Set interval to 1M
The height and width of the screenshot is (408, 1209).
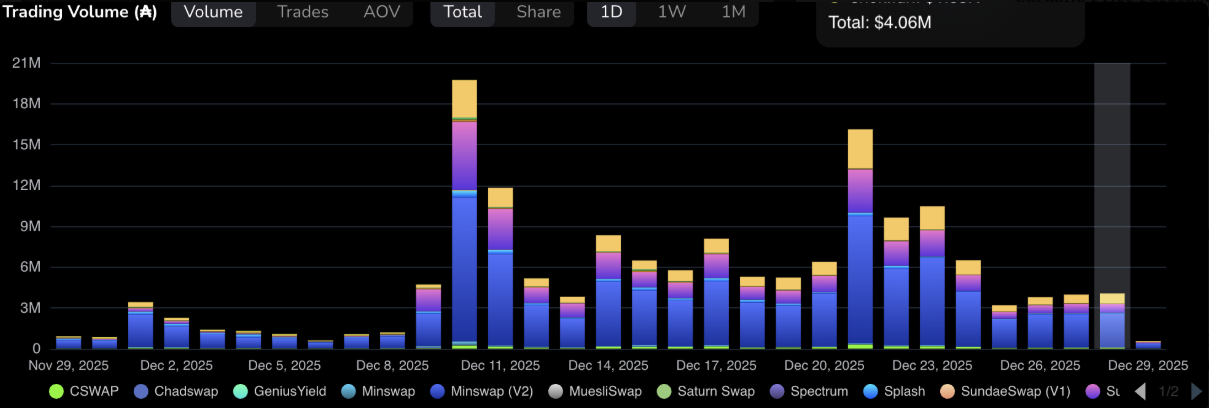click(734, 13)
